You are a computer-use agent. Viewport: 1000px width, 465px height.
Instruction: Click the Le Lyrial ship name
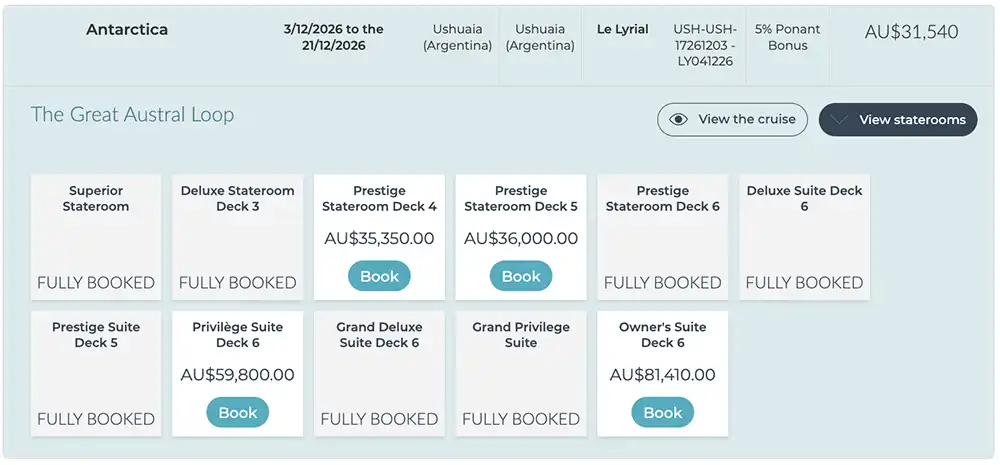pos(622,30)
